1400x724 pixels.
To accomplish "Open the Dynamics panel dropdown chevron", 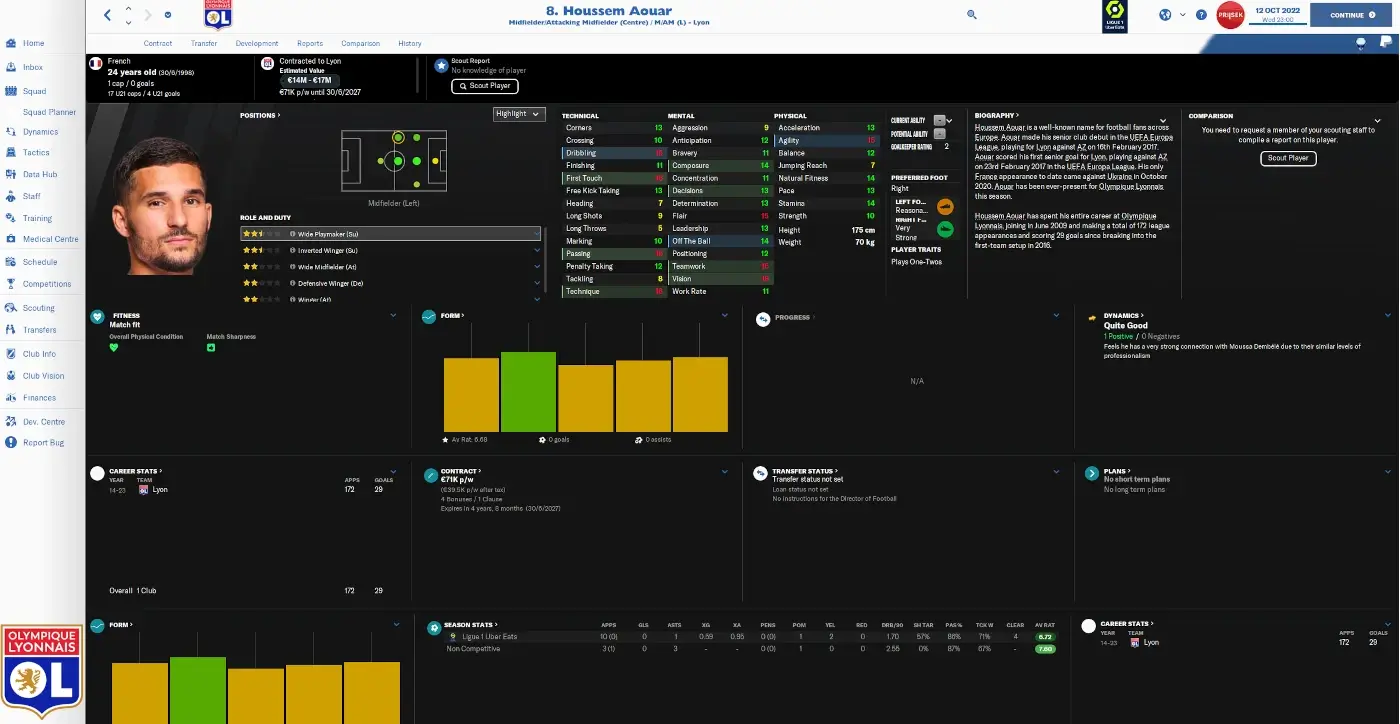I will click(x=1388, y=316).
